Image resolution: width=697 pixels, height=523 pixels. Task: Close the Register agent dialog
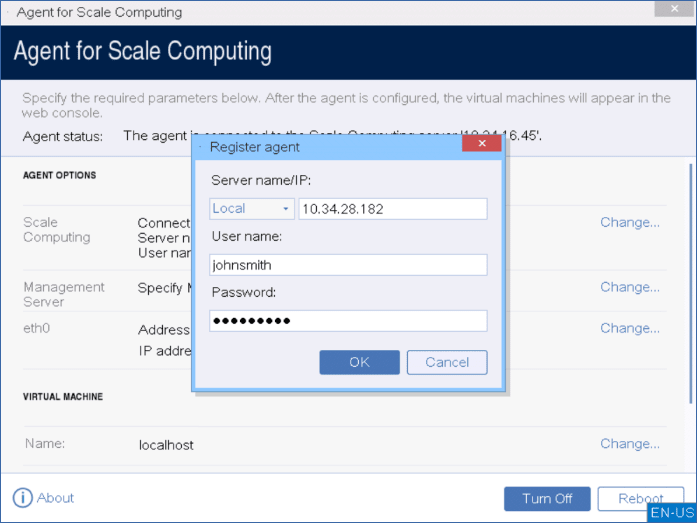(481, 145)
